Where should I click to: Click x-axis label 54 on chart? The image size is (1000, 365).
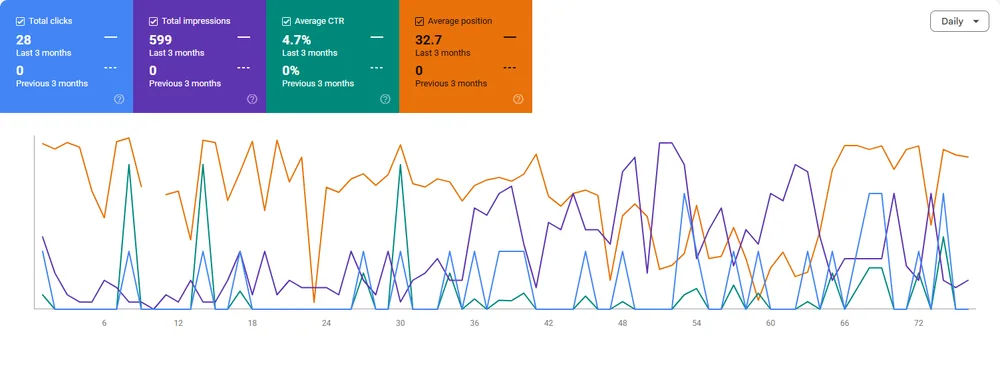pos(696,324)
